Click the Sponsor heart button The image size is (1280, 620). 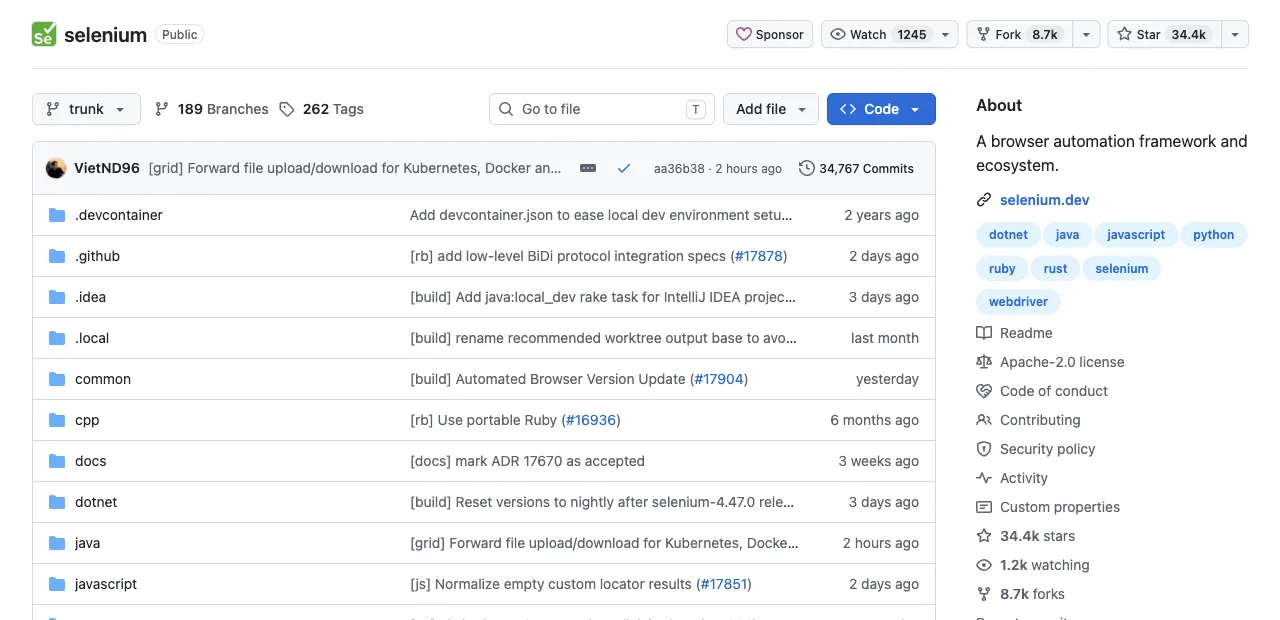point(770,34)
